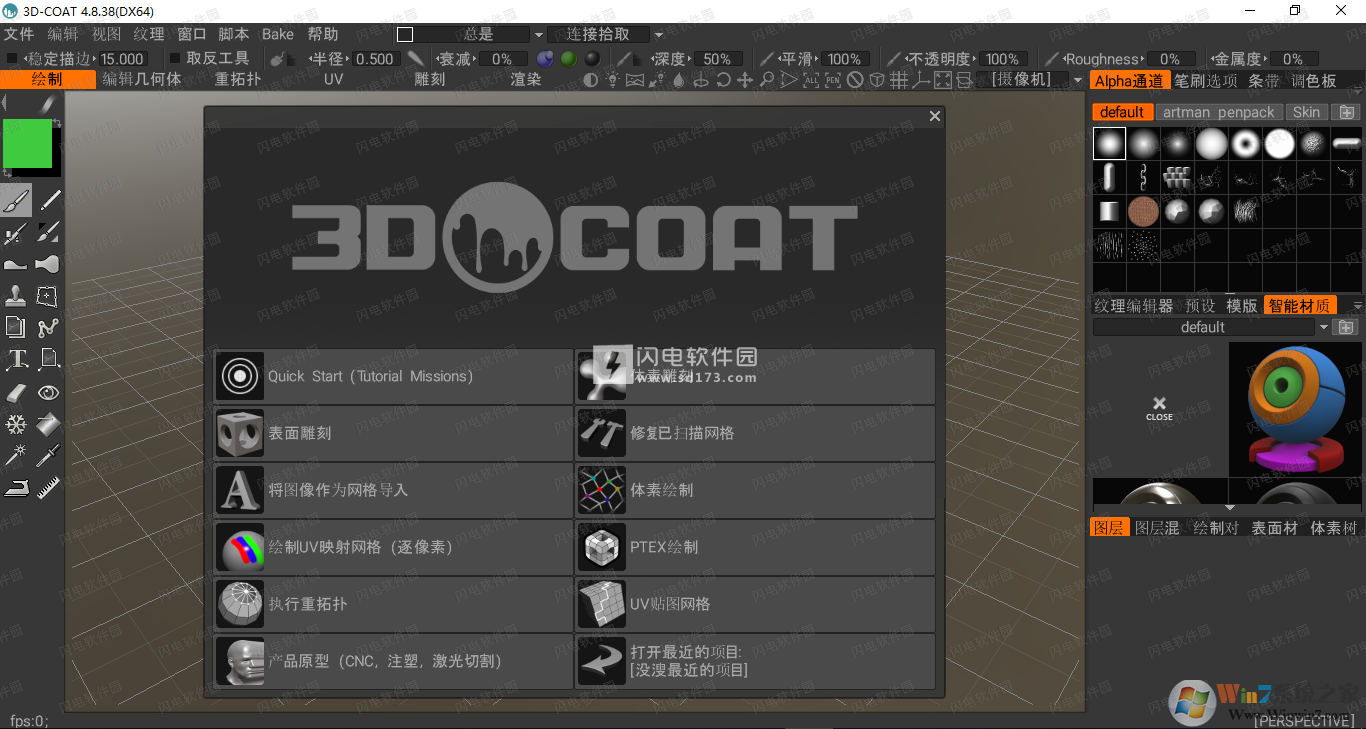Click the green color swatch
This screenshot has height=729, width=1366.
pos(28,144)
